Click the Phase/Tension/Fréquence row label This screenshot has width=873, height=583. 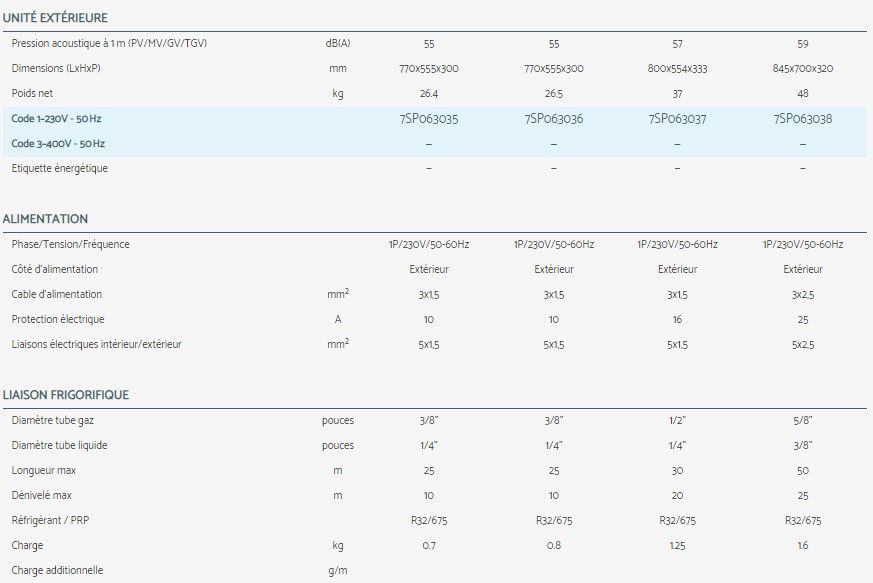pyautogui.click(x=71, y=244)
